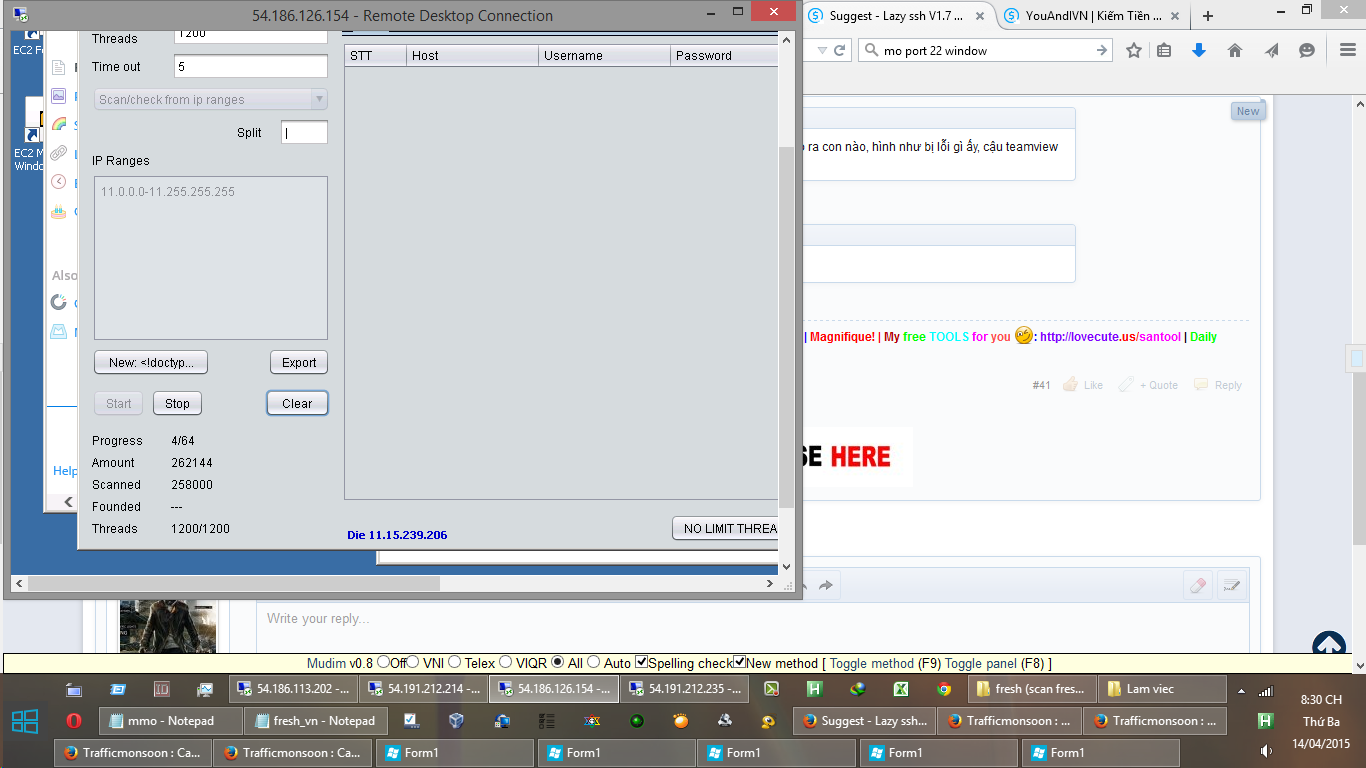Click the paper plane icon in Firefox toolbar
The height and width of the screenshot is (768, 1366).
(x=1271, y=51)
